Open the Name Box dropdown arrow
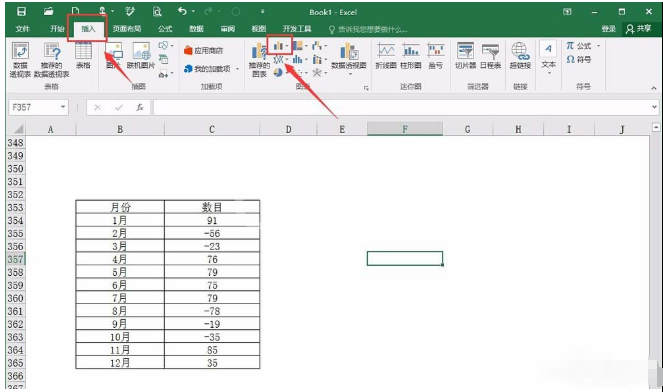This screenshot has width=663, height=392. point(63,107)
